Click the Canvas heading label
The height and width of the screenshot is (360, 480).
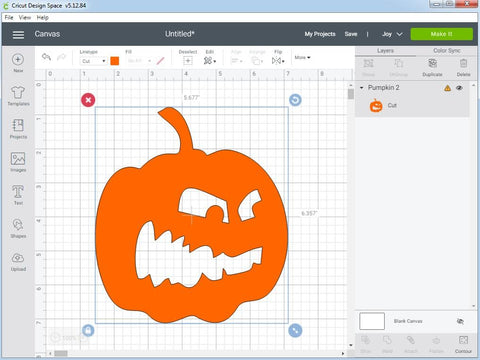click(x=47, y=34)
